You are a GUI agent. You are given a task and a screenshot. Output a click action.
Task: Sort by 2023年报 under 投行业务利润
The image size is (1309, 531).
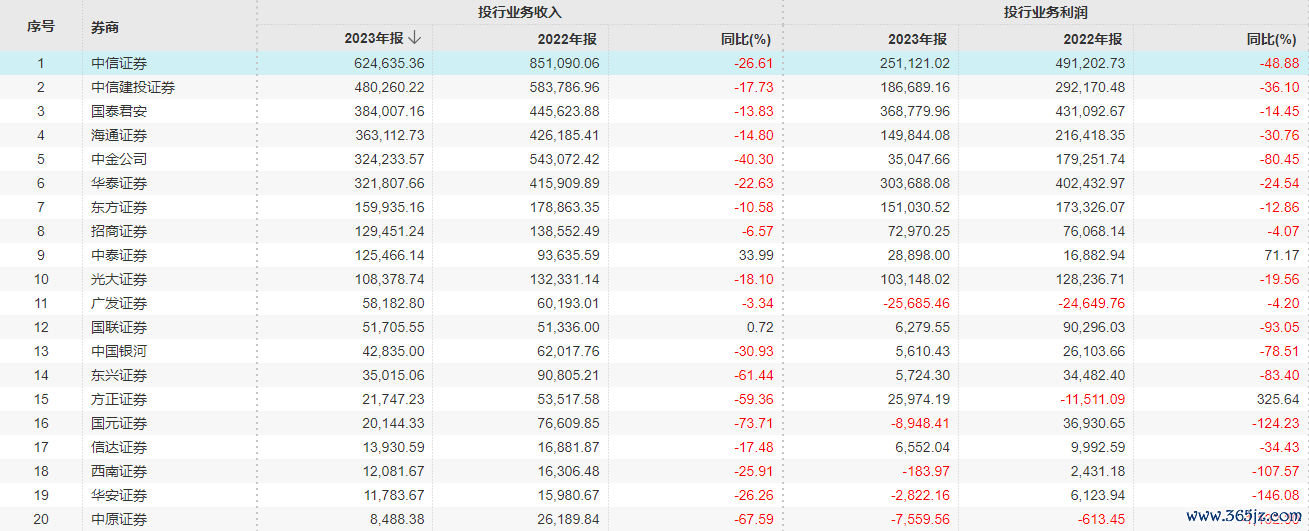917,39
